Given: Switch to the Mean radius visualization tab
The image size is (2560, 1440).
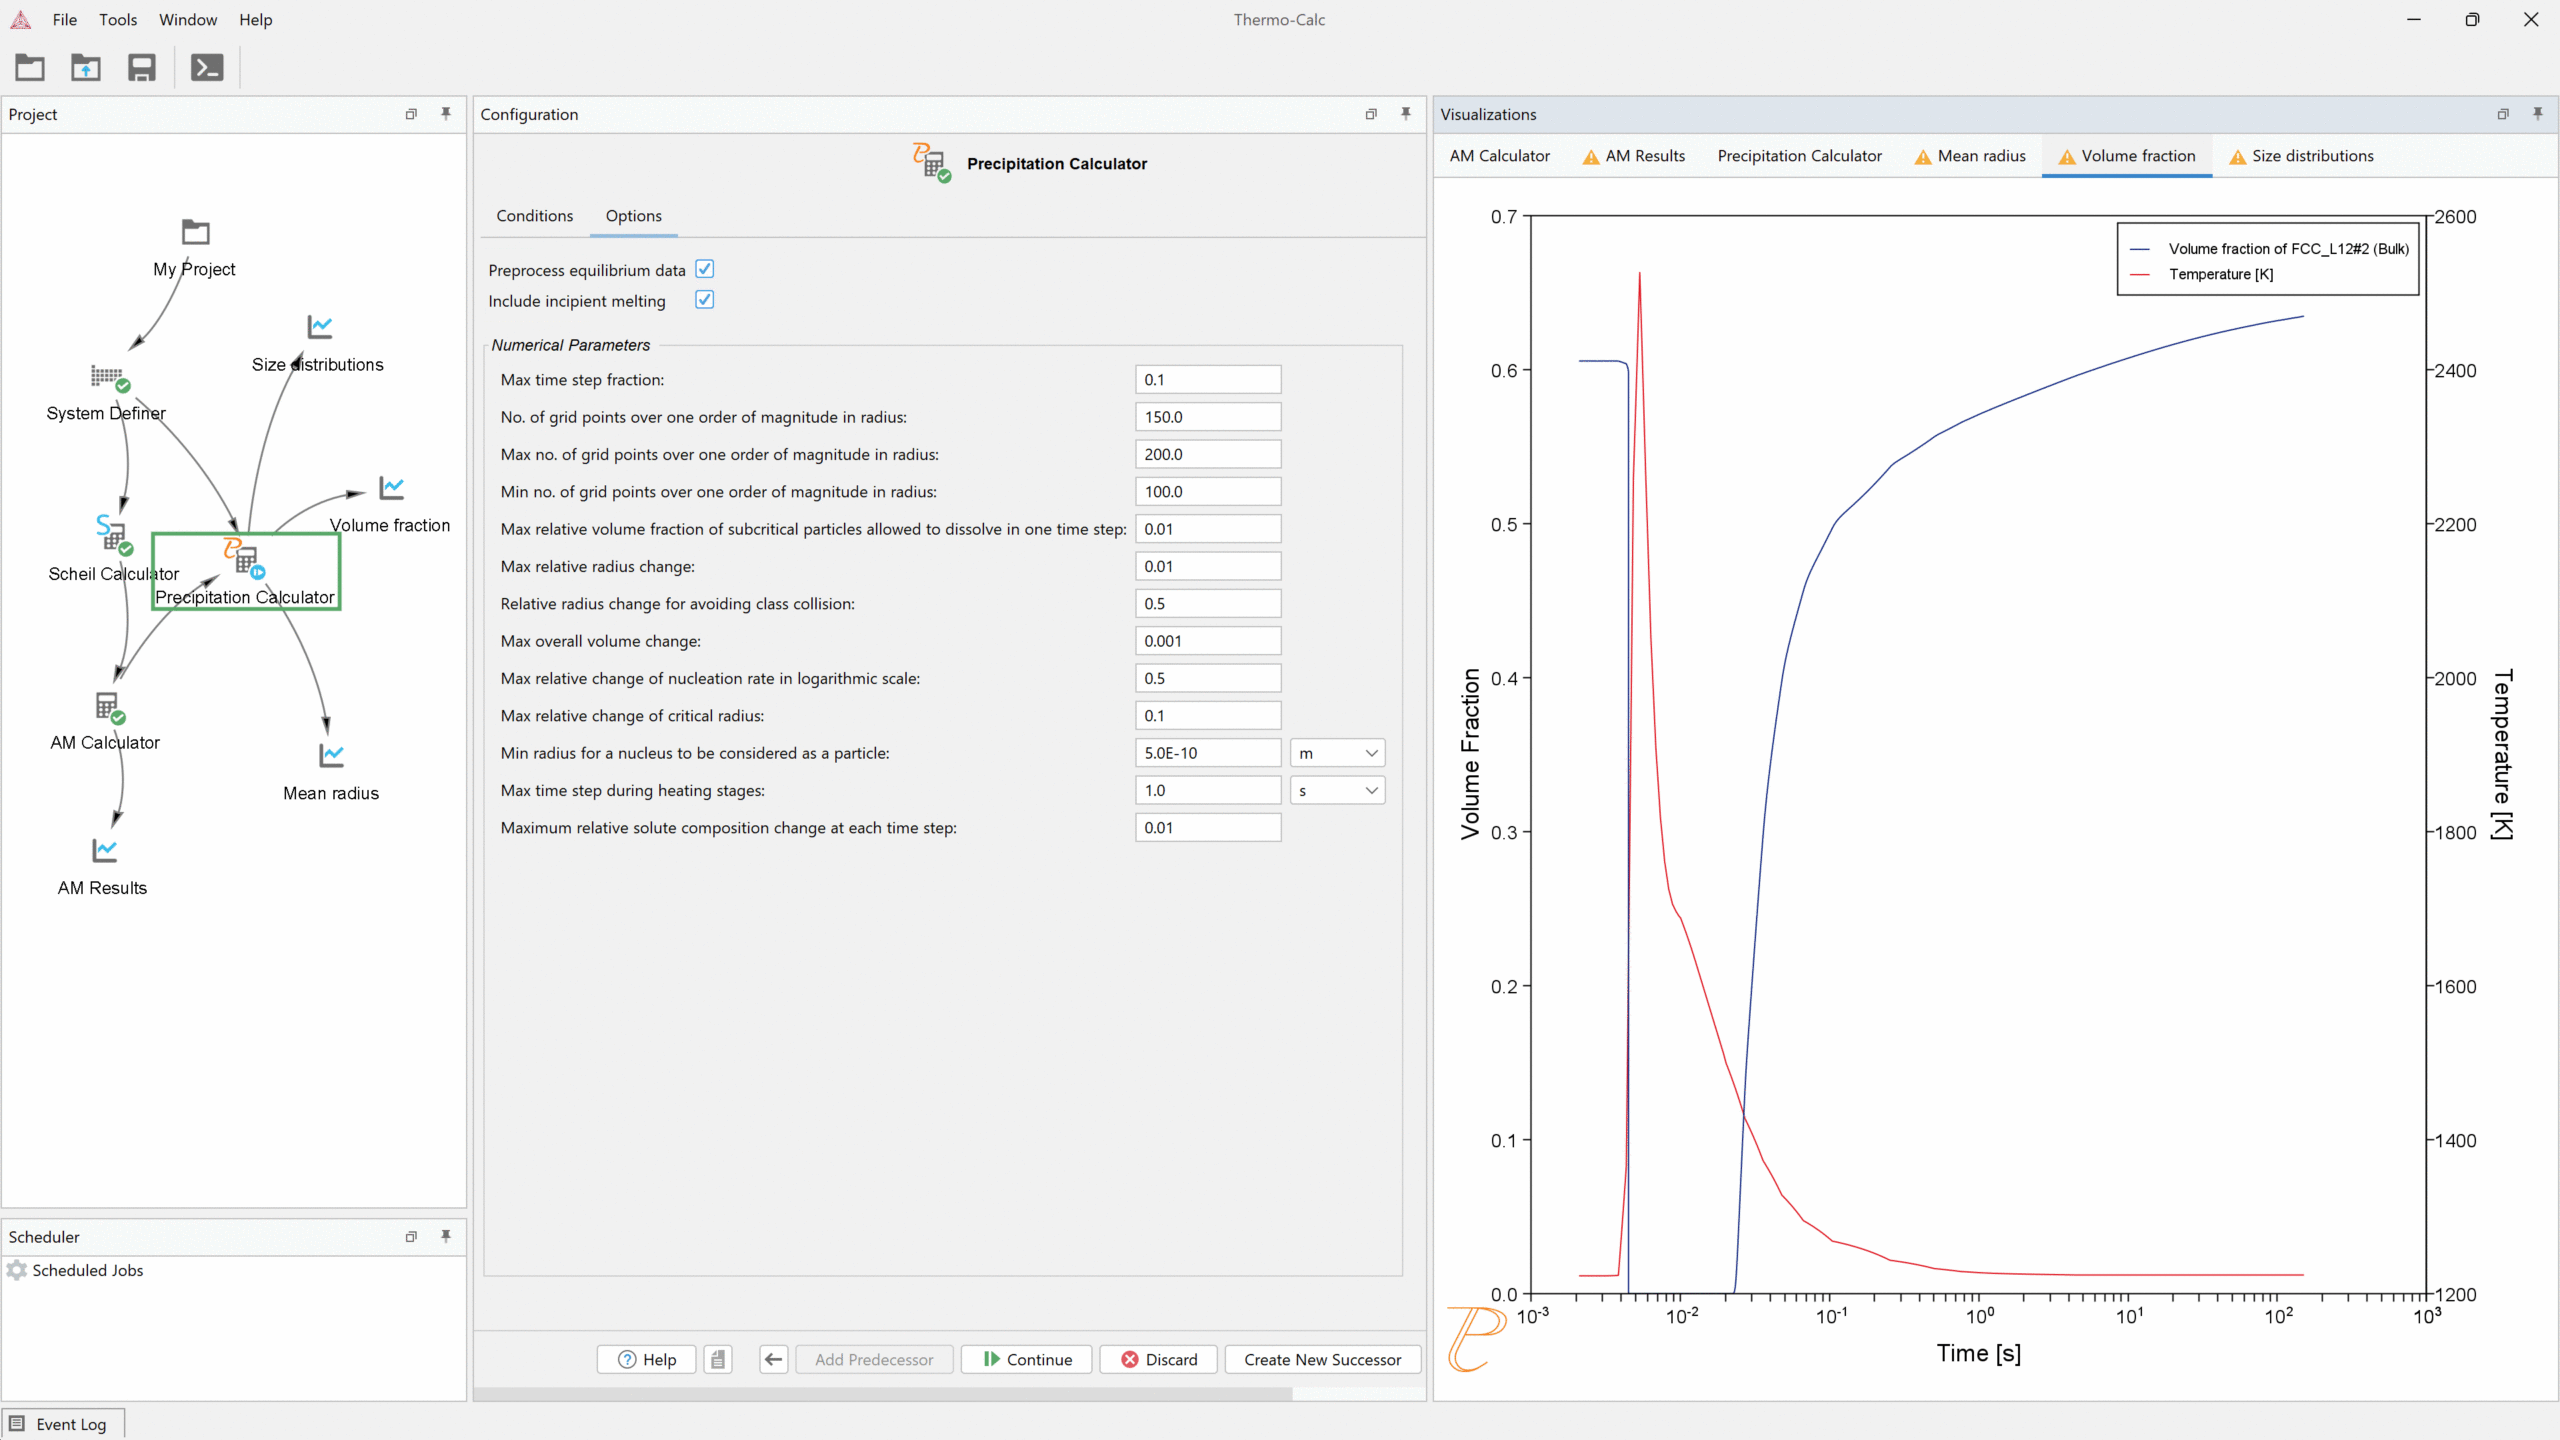Looking at the screenshot, I should click(1970, 156).
